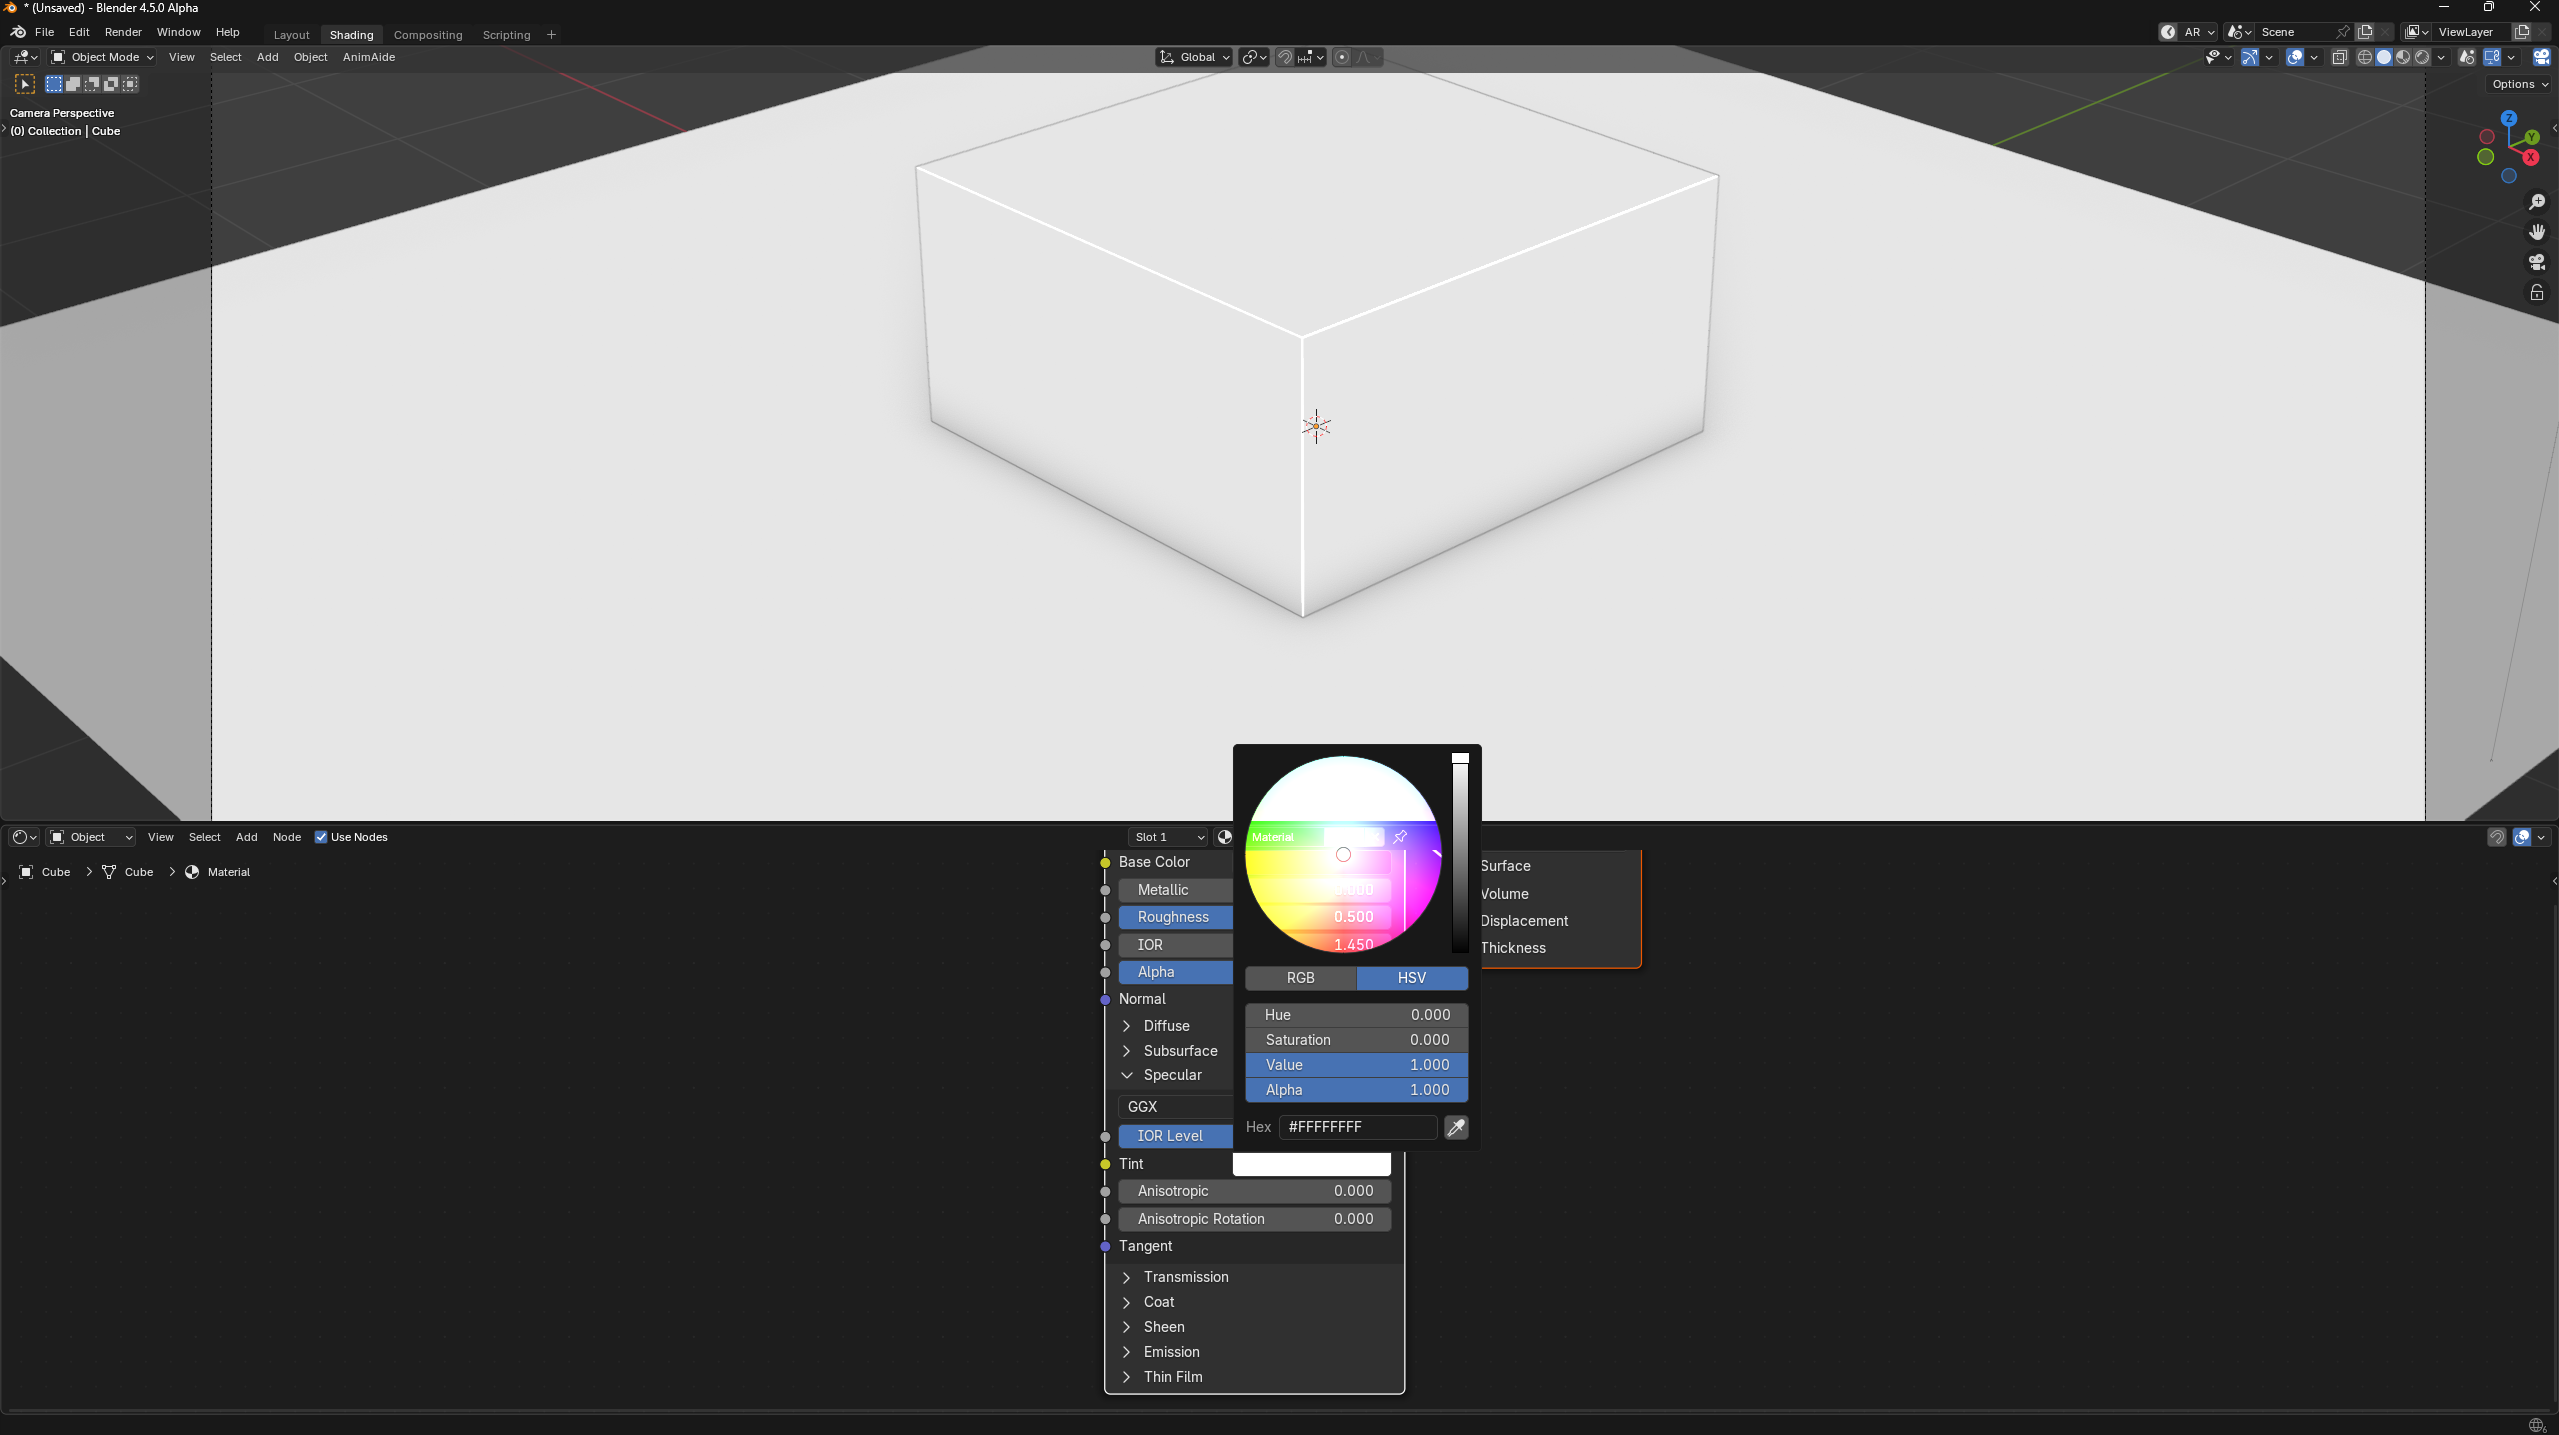The height and width of the screenshot is (1435, 2559).
Task: Click the Tint color swatch
Action: click(x=1312, y=1164)
